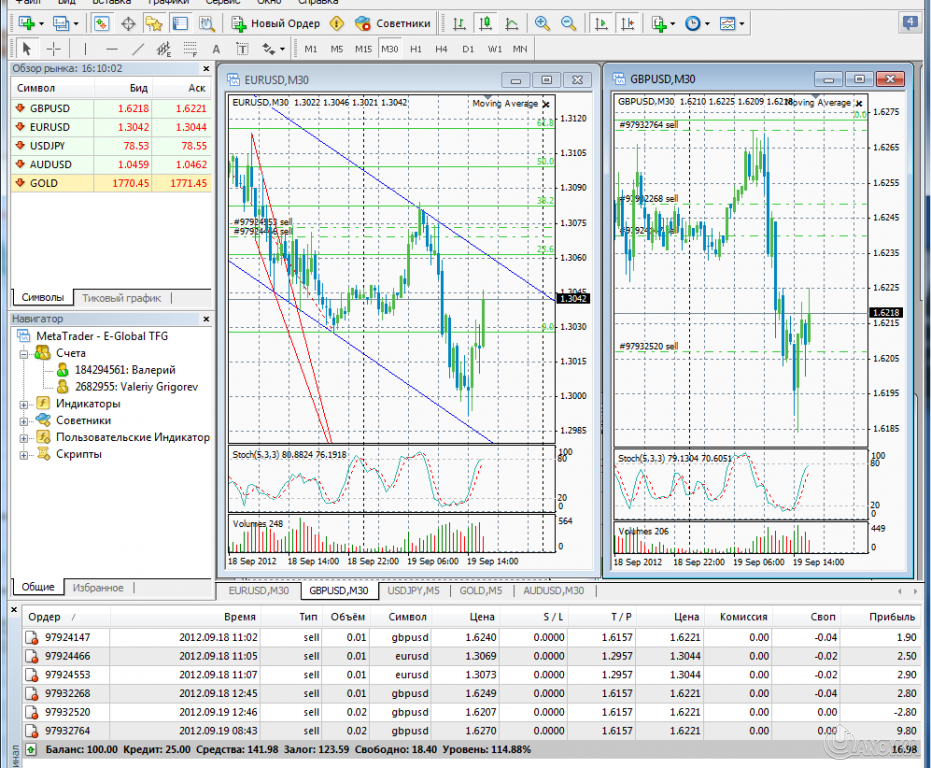Open the Тиковый график tab

coord(121,298)
